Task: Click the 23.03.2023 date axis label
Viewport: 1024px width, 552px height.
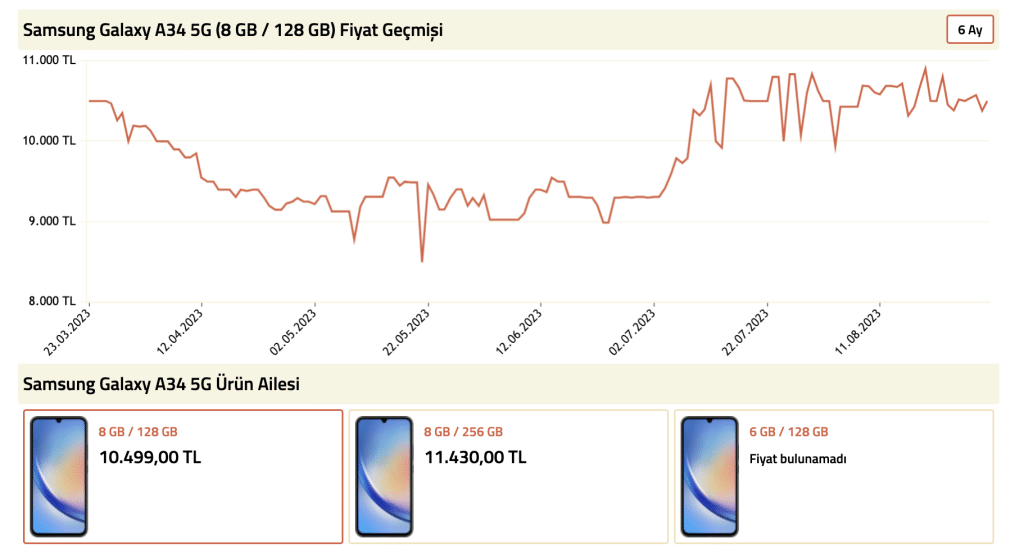Action: [x=67, y=332]
